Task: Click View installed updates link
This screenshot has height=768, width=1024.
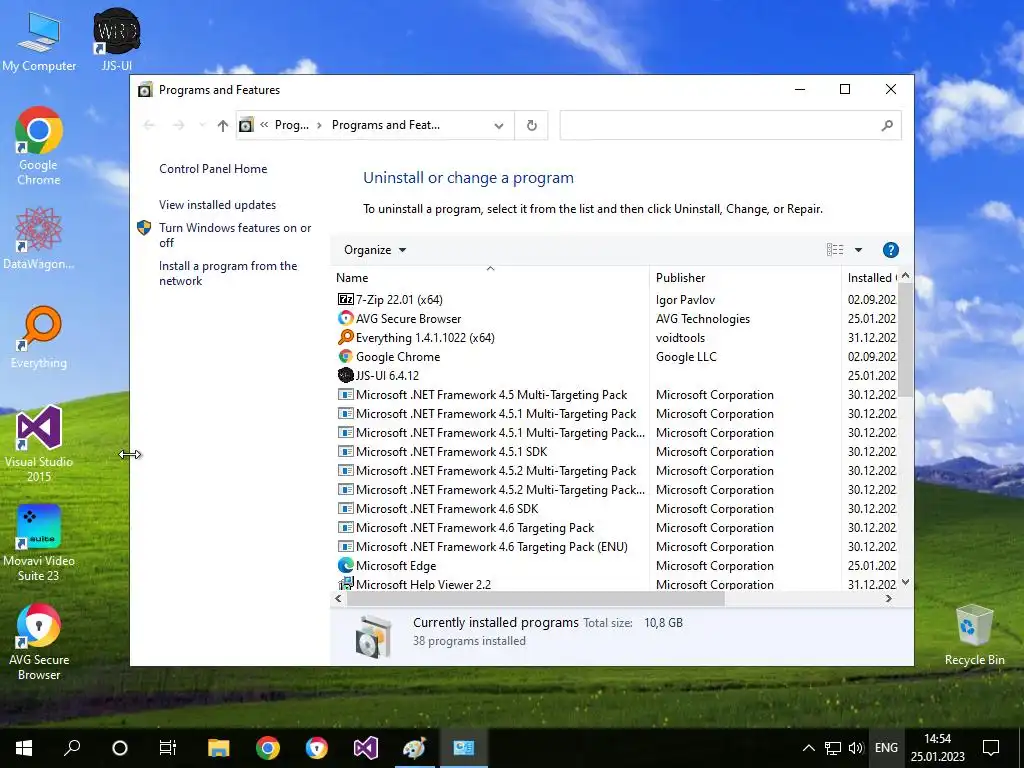Action: pyautogui.click(x=217, y=205)
